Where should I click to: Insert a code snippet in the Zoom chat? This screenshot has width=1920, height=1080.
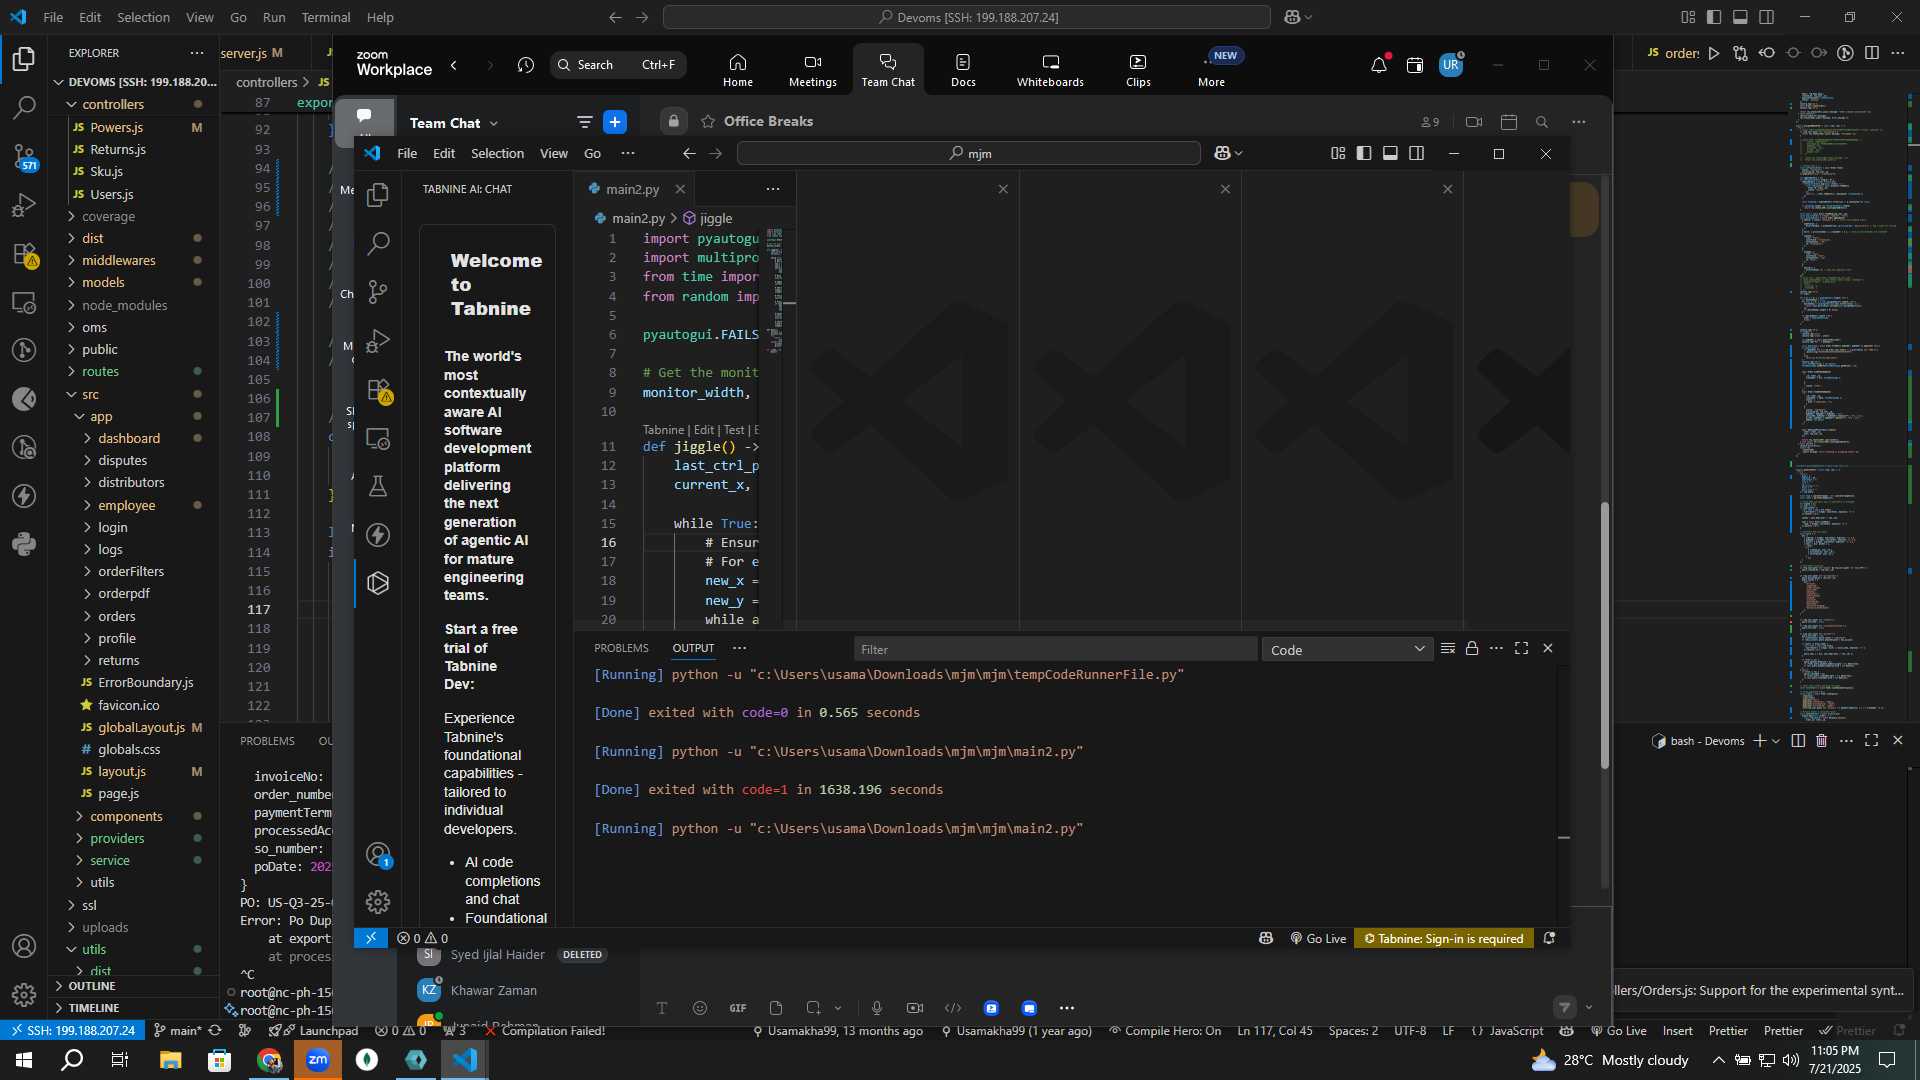[953, 1008]
